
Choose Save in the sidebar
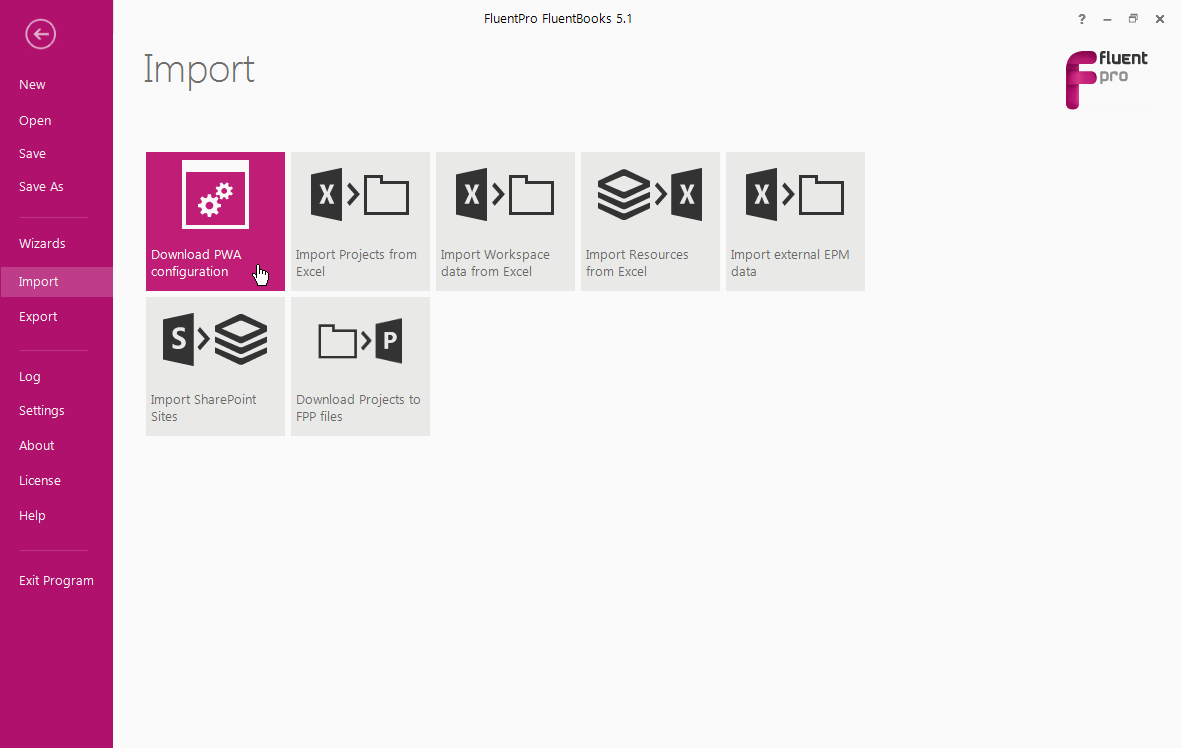32,154
